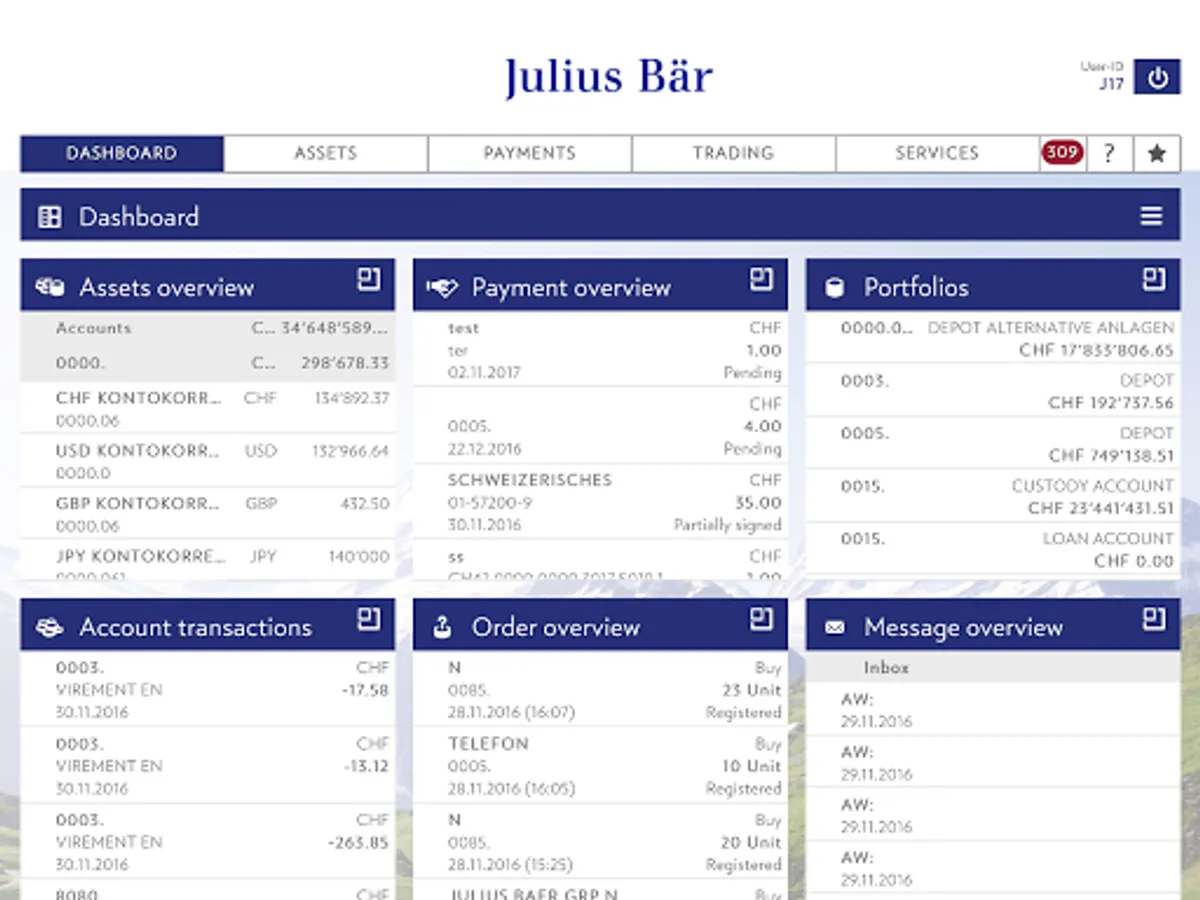Click the database icon in Portfolios
The width and height of the screenshot is (1200, 900).
tap(834, 288)
